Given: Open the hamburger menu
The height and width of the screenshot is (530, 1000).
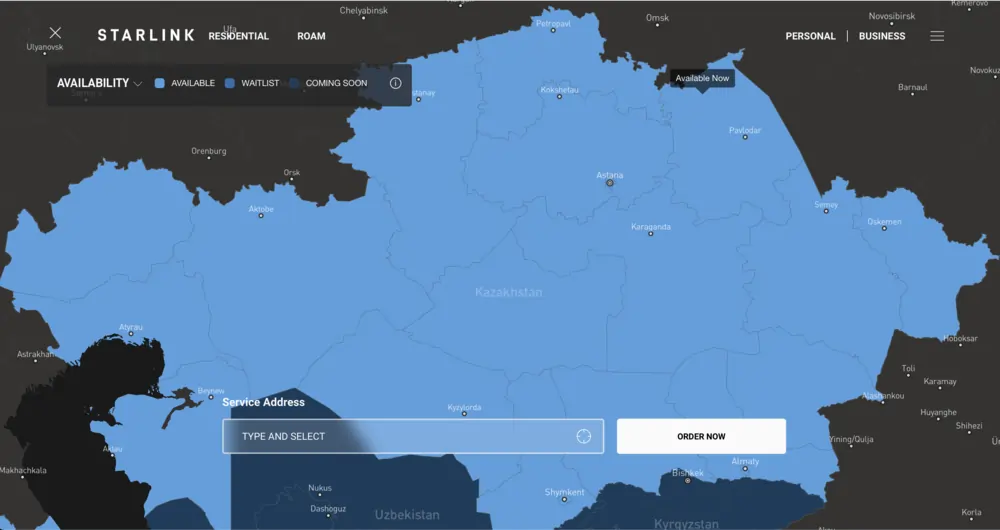Looking at the screenshot, I should coord(937,36).
